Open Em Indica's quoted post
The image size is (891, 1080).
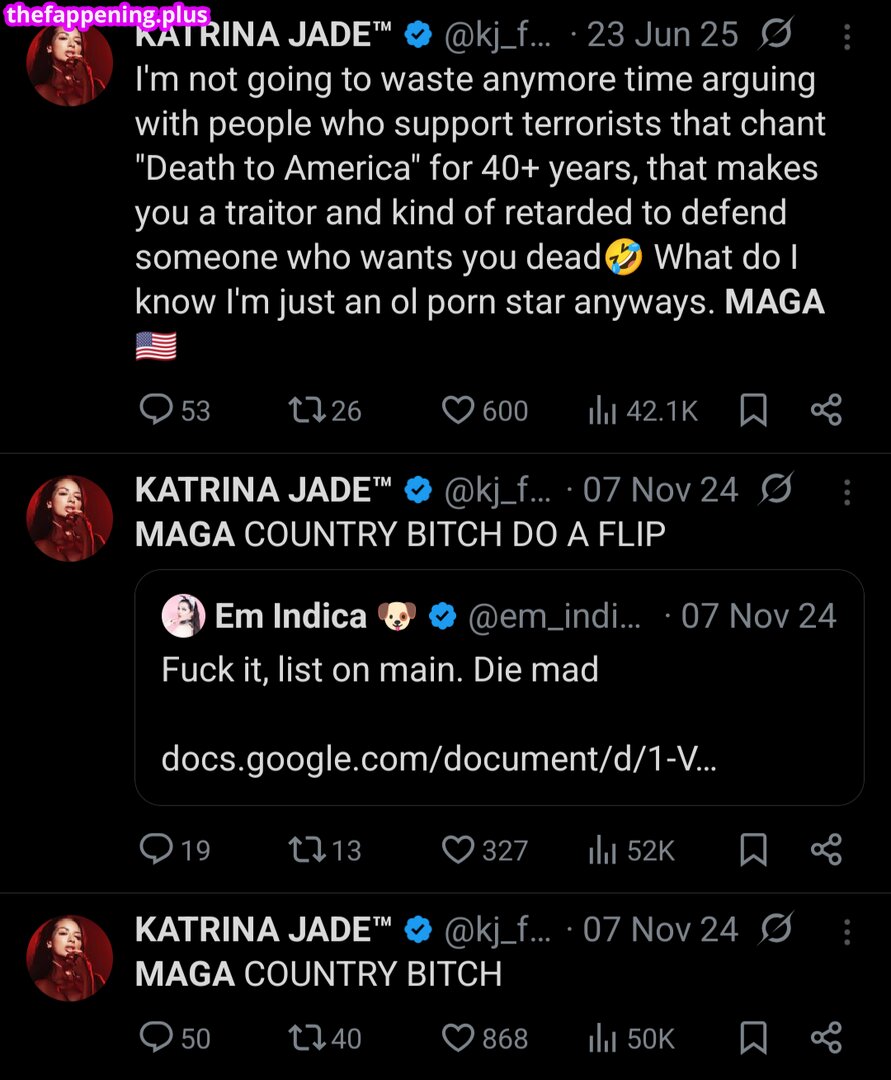pos(498,690)
